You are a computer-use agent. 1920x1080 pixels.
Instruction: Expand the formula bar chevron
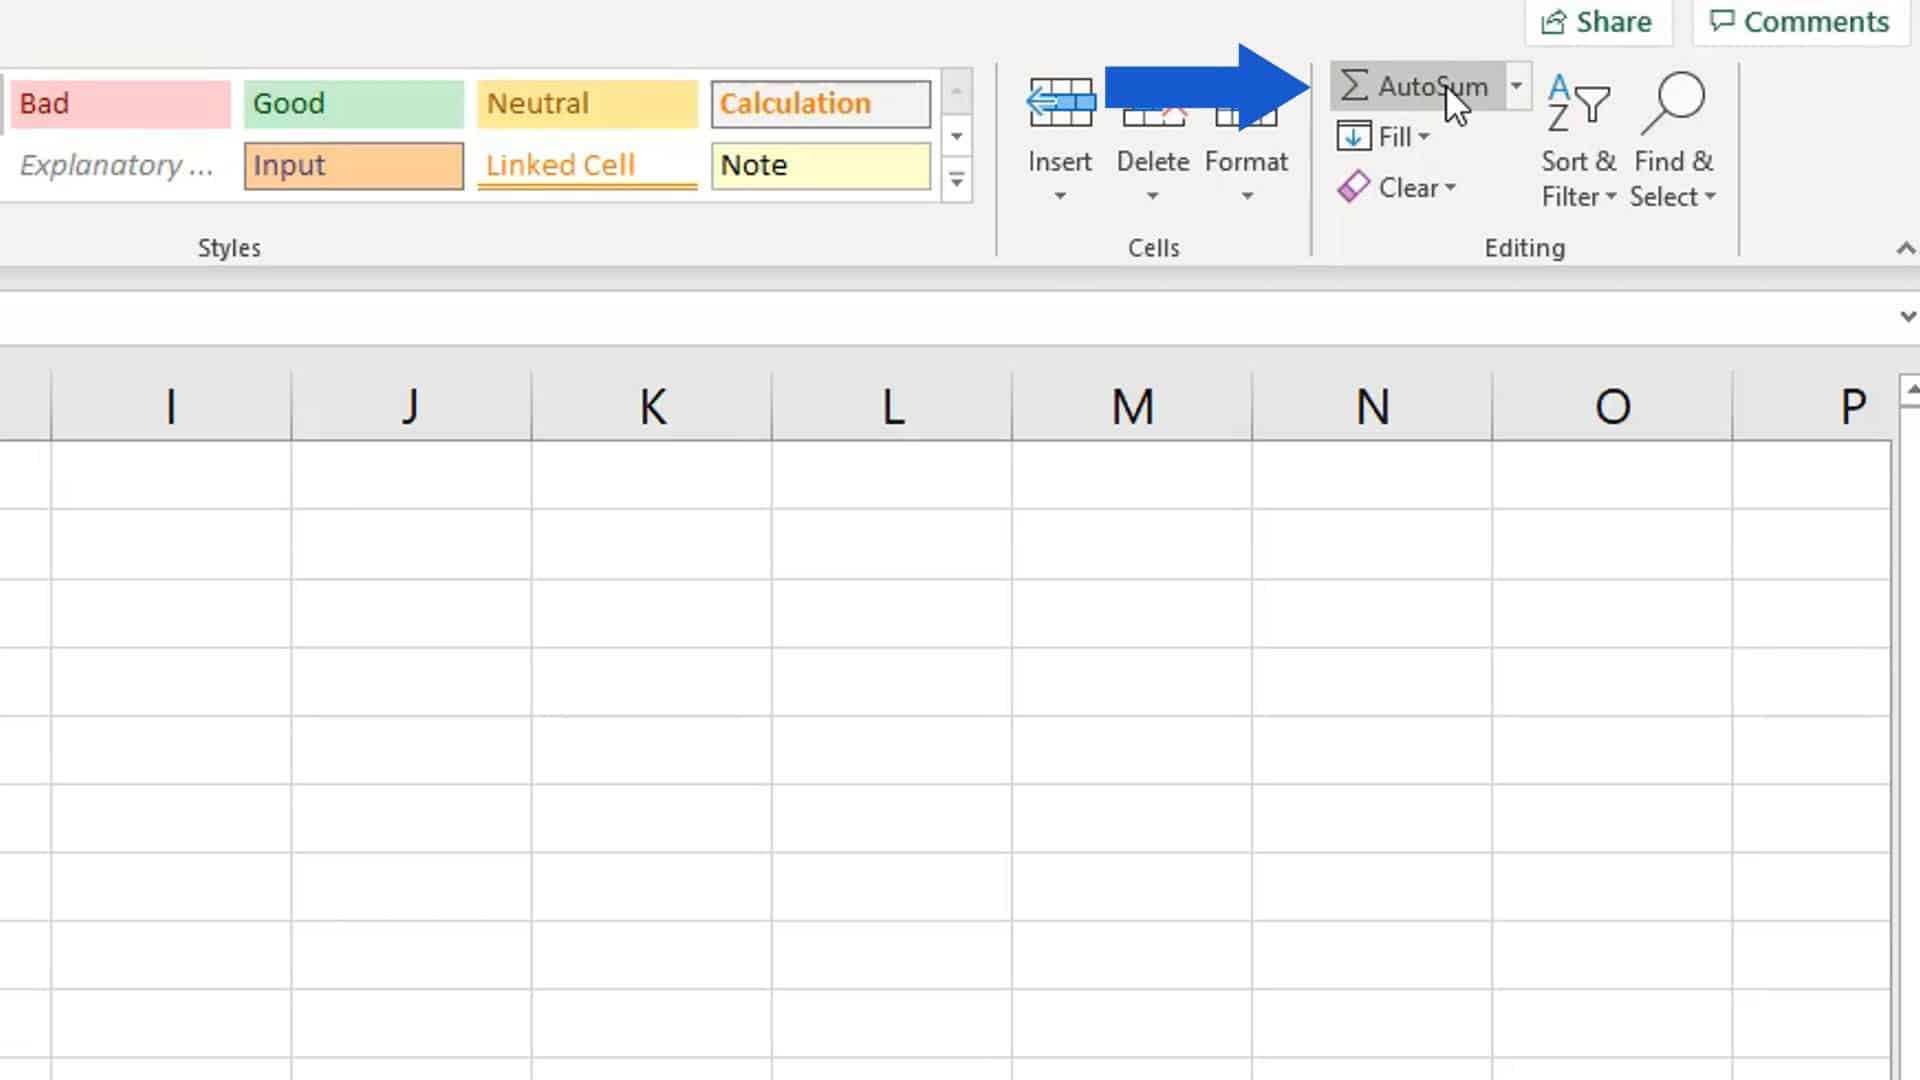[x=1906, y=315]
